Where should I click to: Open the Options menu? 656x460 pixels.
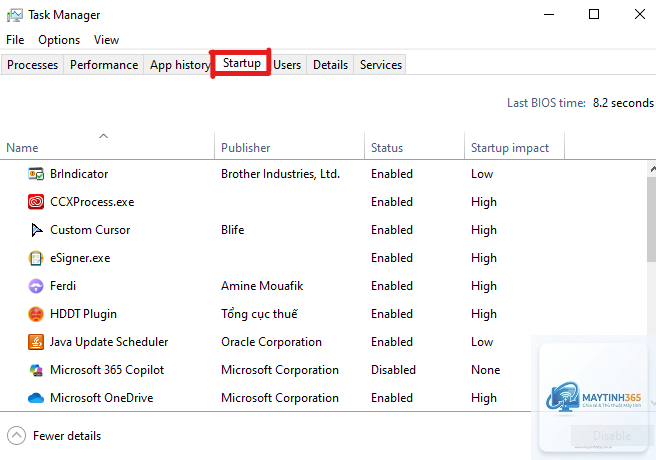tap(59, 40)
